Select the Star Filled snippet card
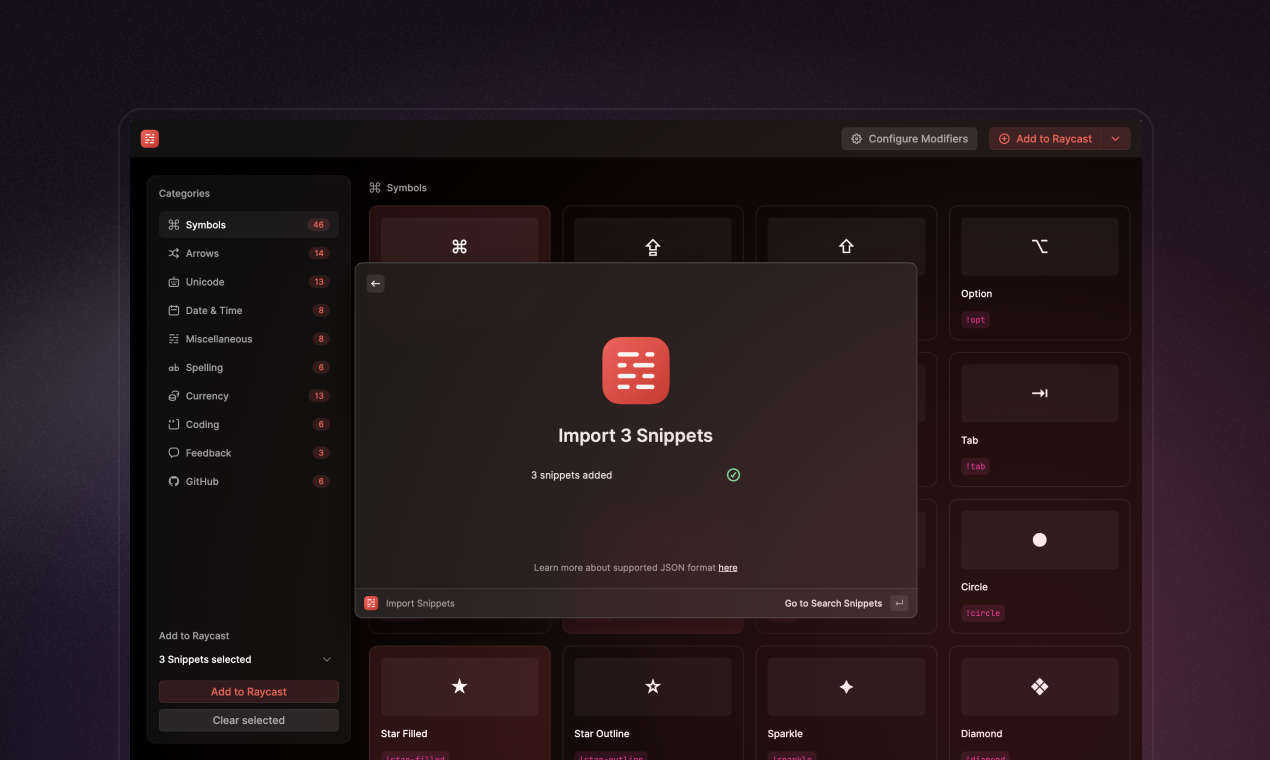This screenshot has width=1270, height=760. [459, 703]
